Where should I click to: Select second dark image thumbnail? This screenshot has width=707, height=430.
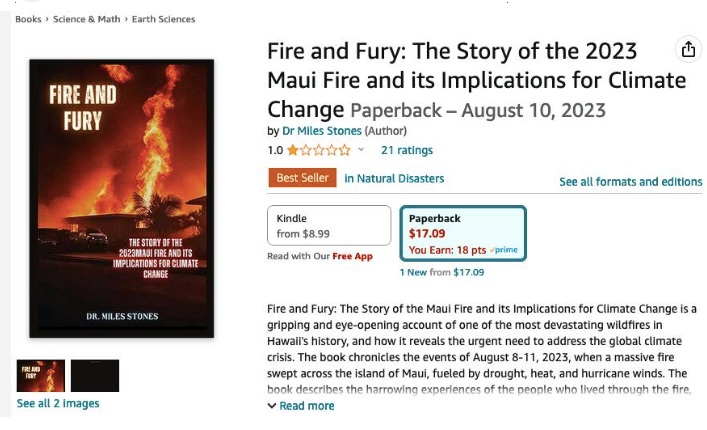click(x=95, y=375)
